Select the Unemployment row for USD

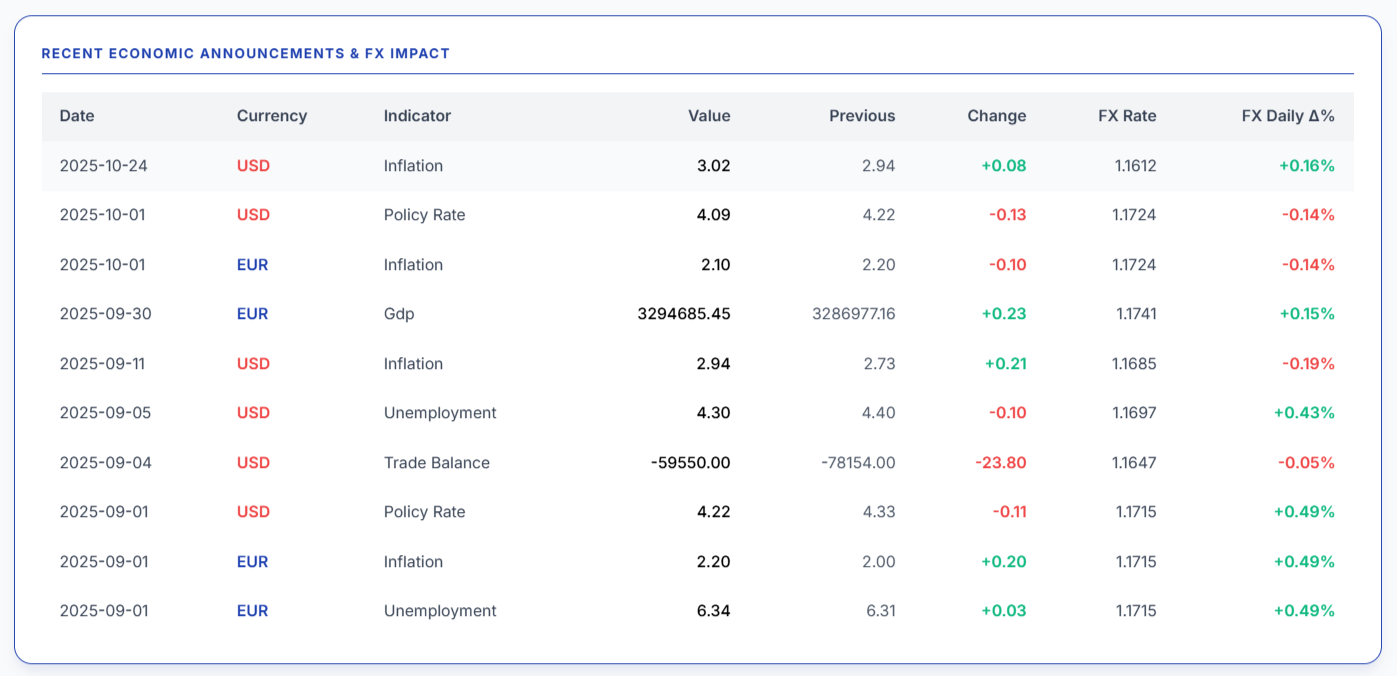(440, 412)
